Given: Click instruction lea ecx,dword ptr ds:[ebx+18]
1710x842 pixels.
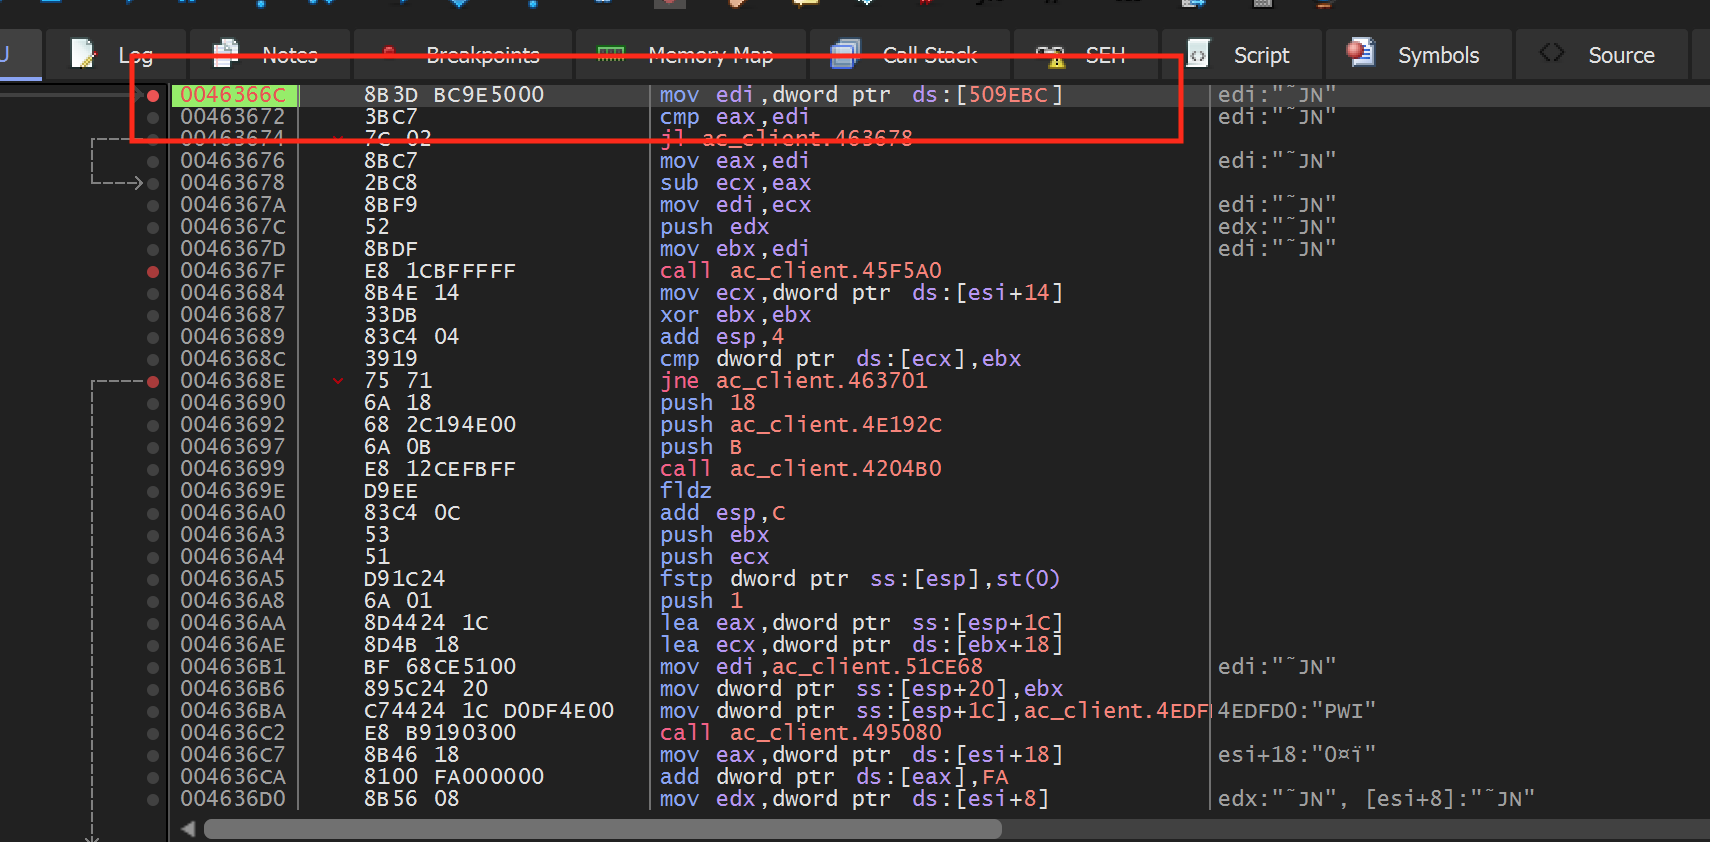Looking at the screenshot, I should pos(861,645).
